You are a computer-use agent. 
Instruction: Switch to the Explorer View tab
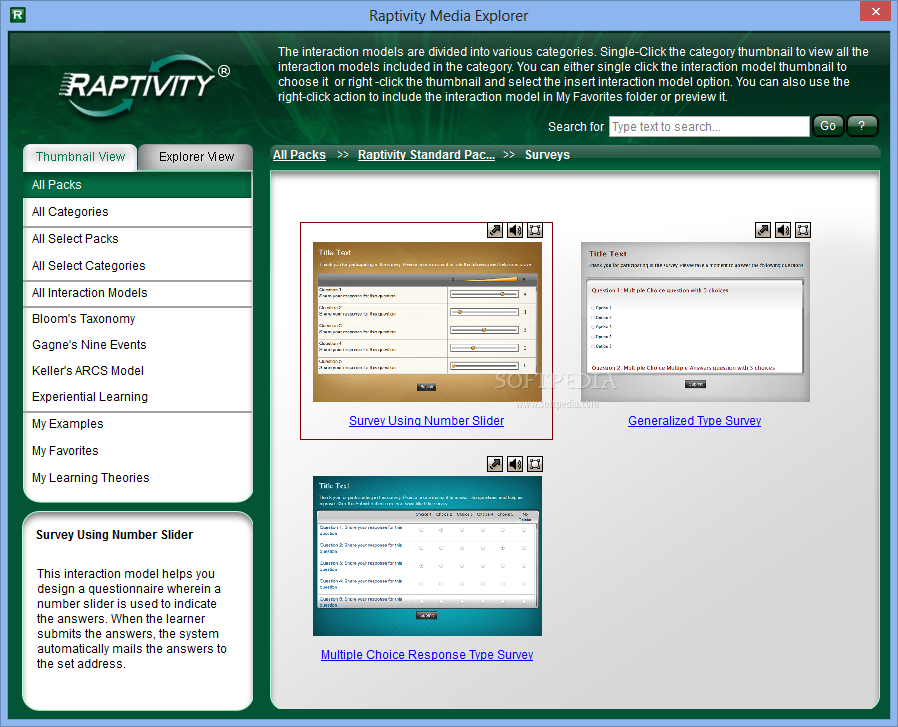click(196, 157)
